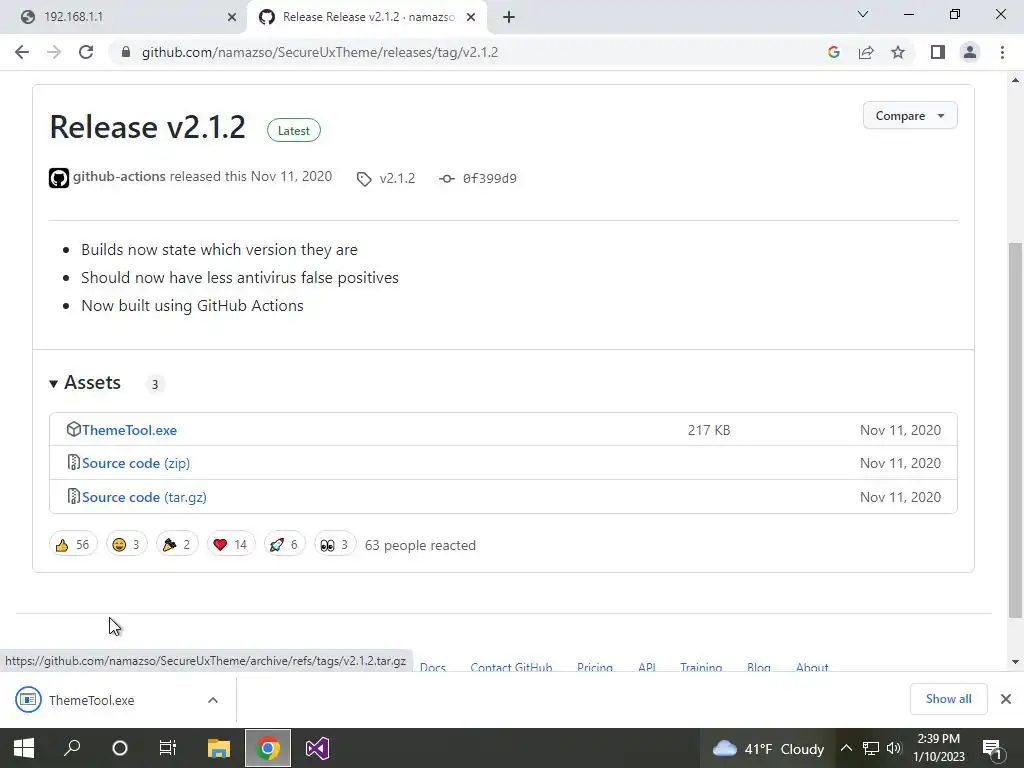Open ThemeTool.exe download options chevron
Image resolution: width=1024 pixels, height=768 pixels.
point(213,700)
